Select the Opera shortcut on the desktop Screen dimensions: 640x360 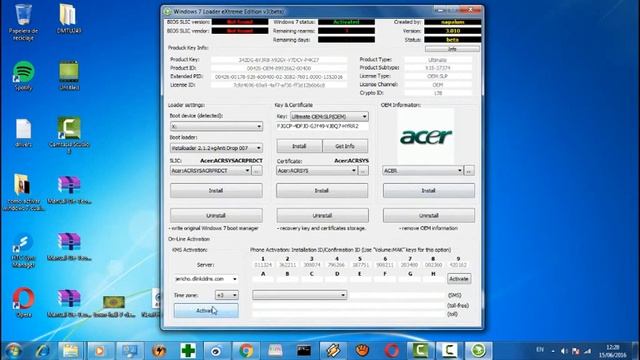tap(23, 303)
